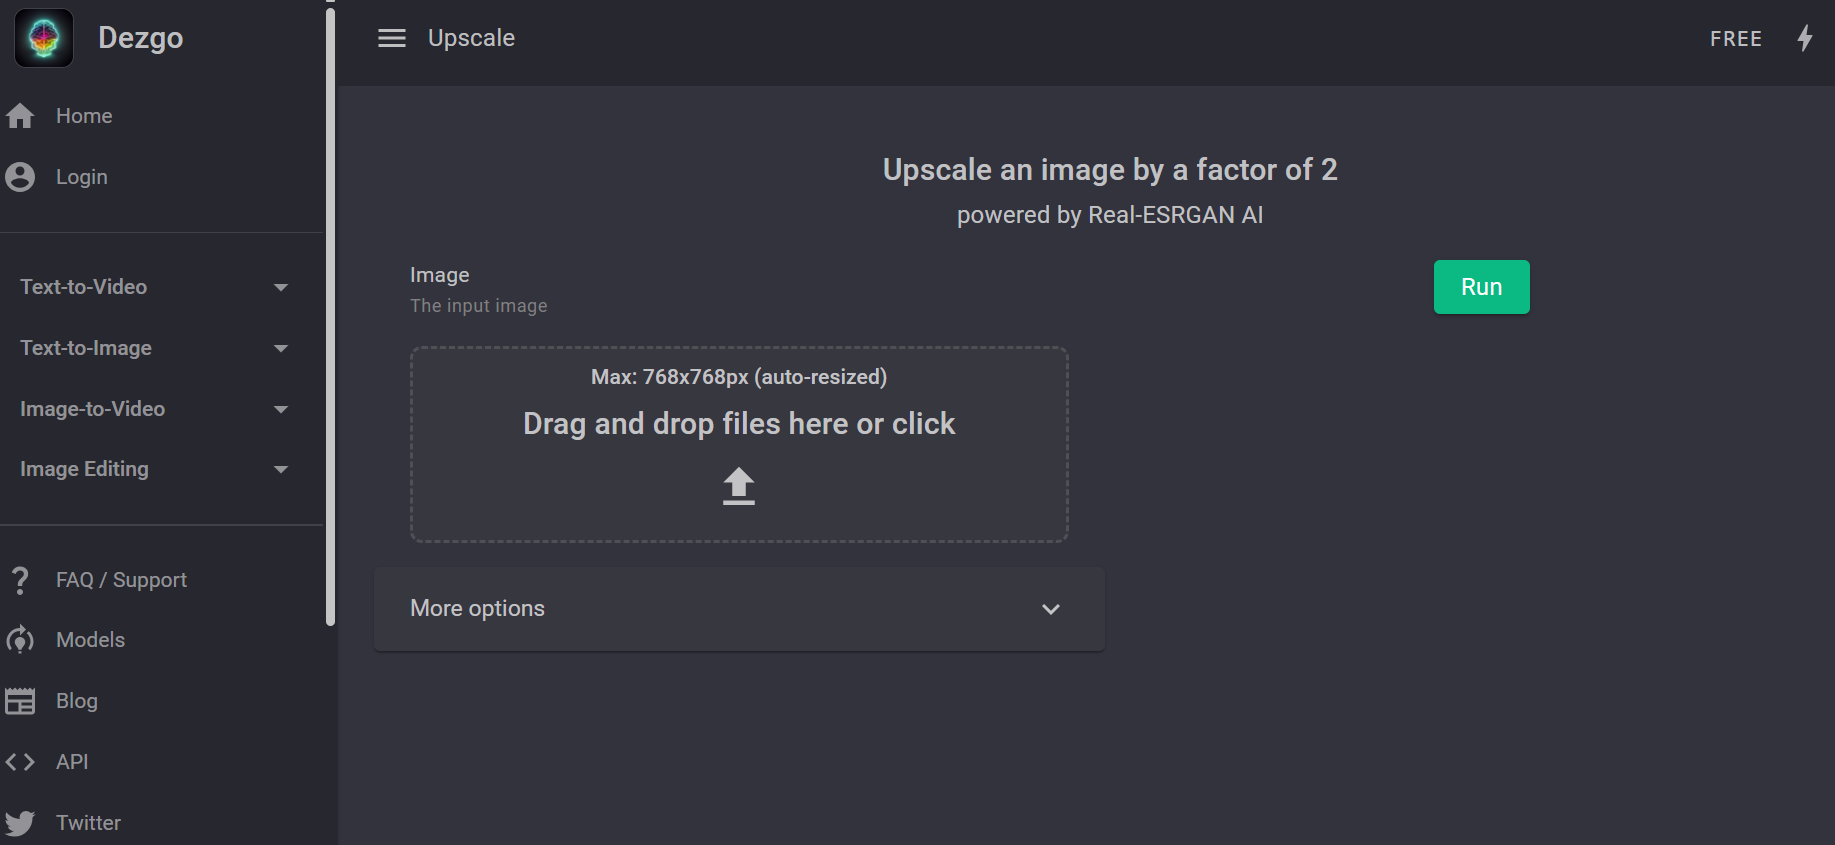Select the Text-to-Video category label
The image size is (1835, 845).
click(x=84, y=287)
